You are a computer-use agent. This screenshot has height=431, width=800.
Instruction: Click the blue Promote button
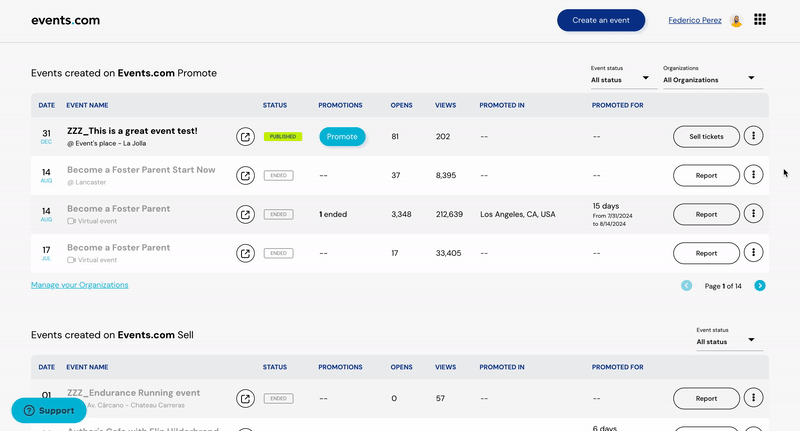[x=342, y=137]
